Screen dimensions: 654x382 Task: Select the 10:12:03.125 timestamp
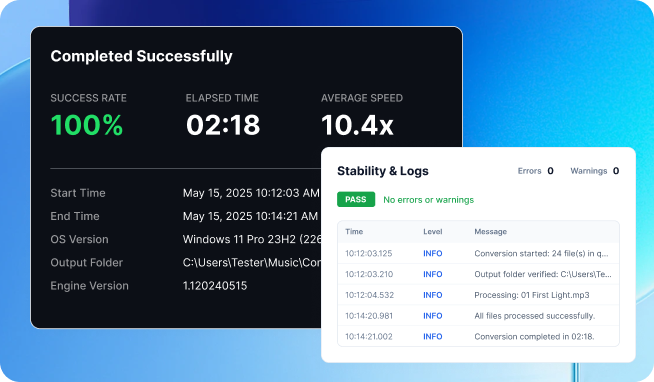point(369,253)
